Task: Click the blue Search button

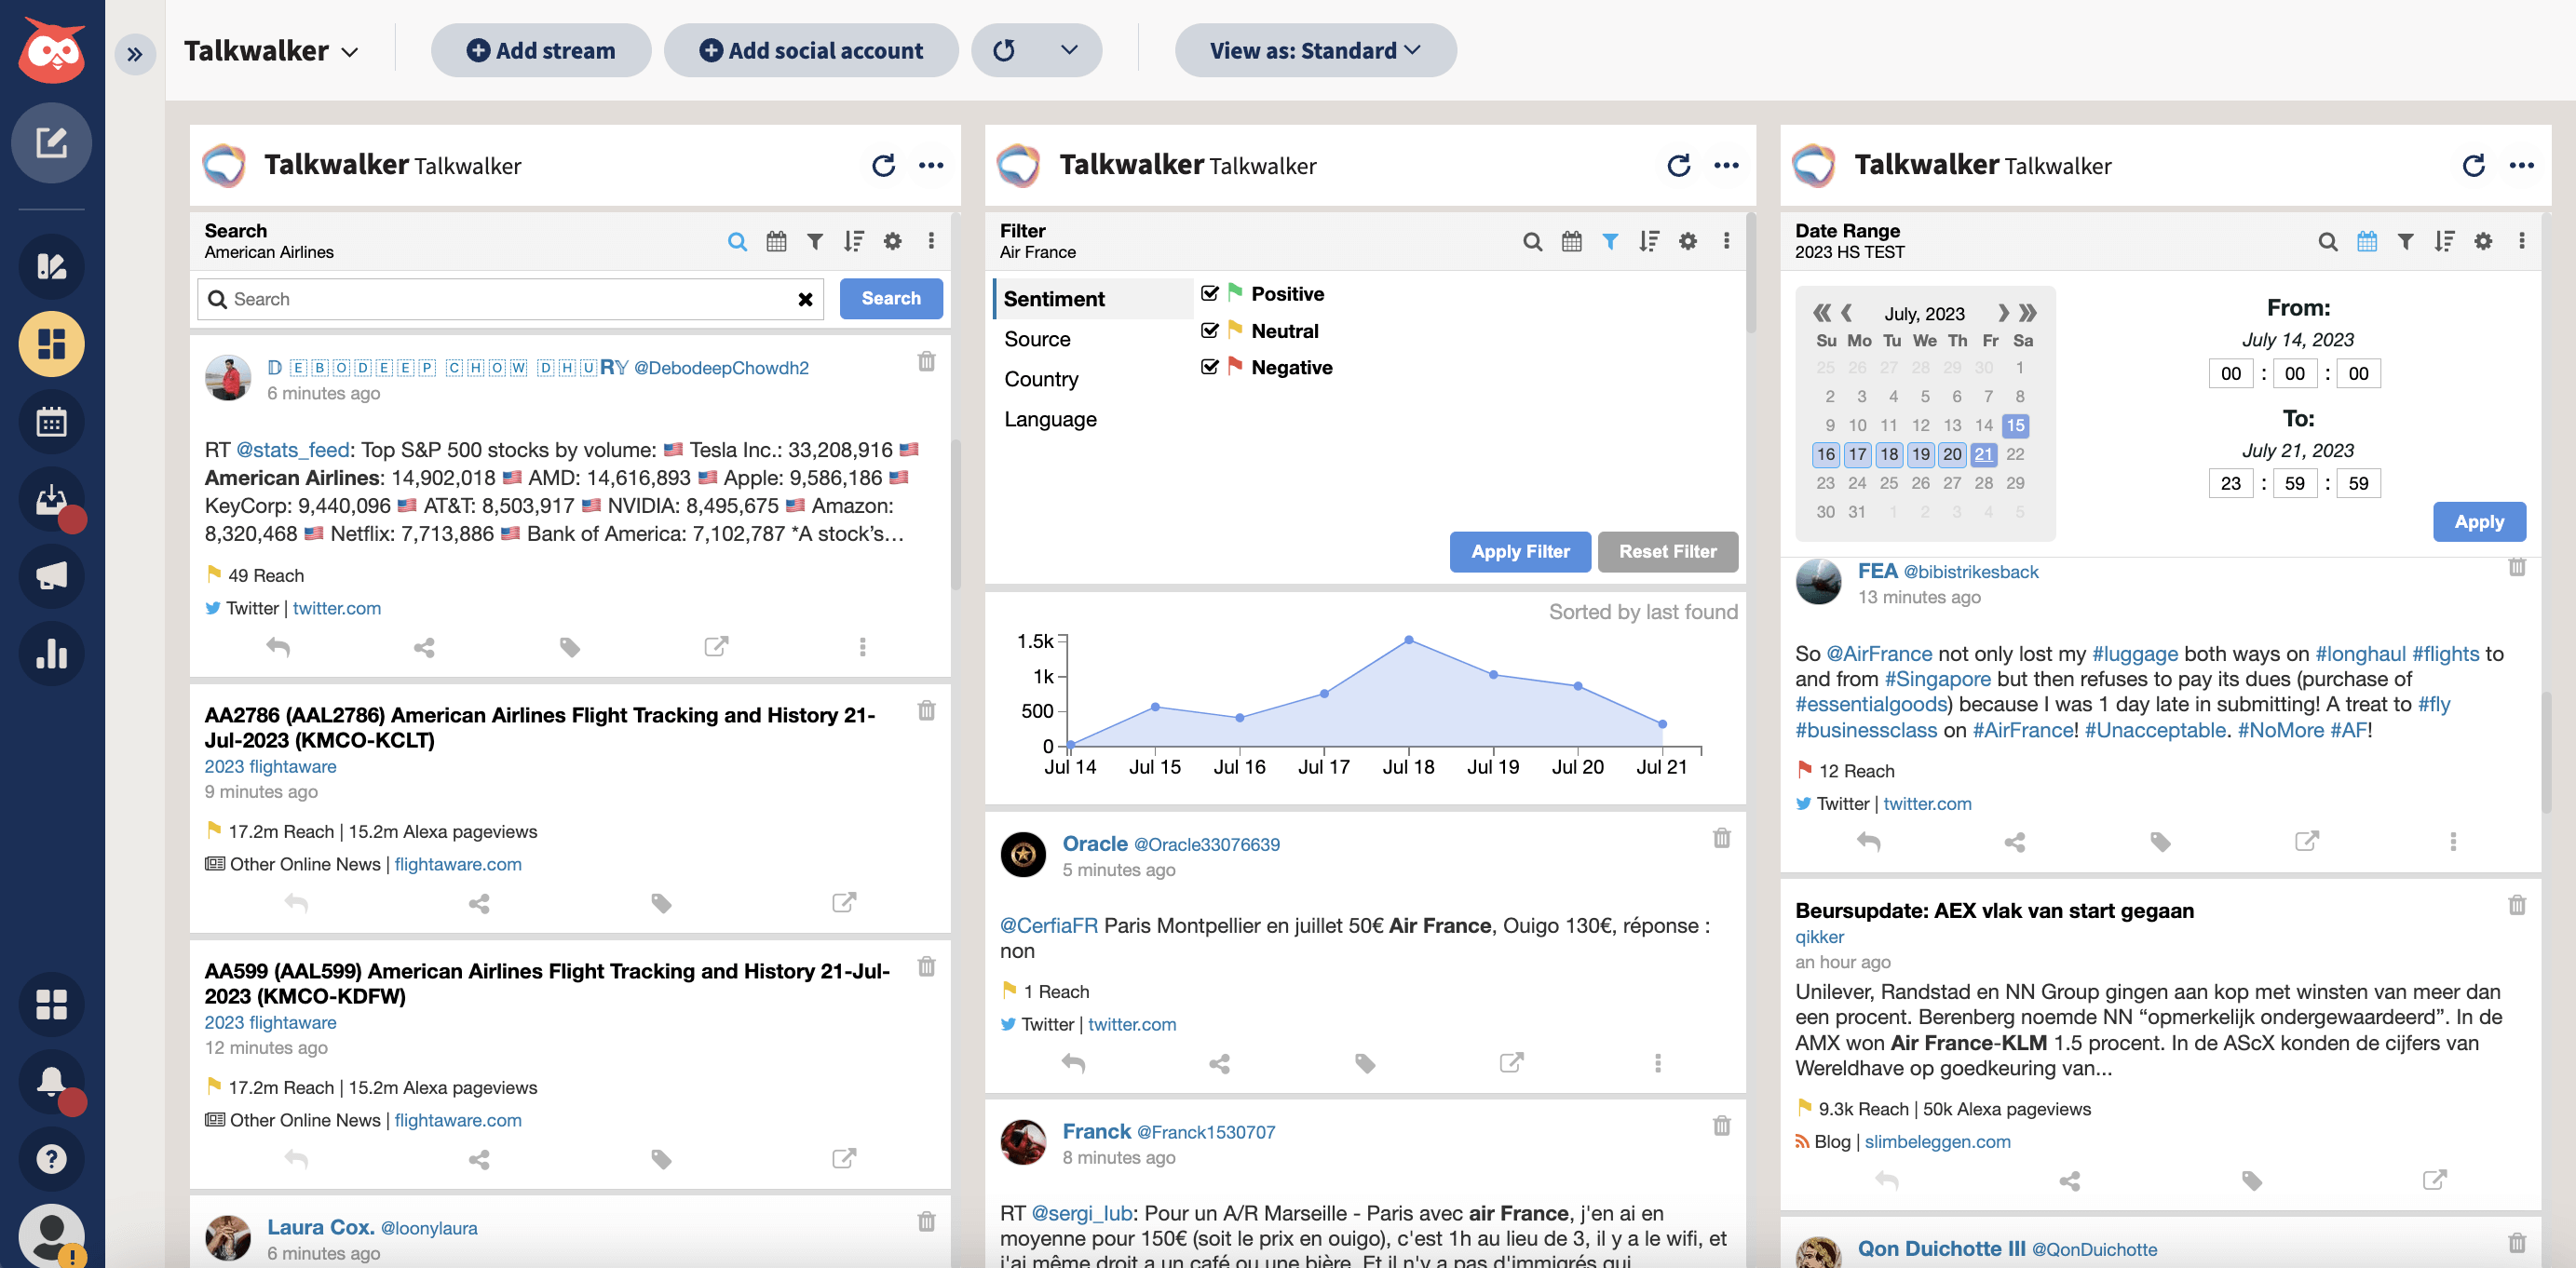Action: coord(891,298)
